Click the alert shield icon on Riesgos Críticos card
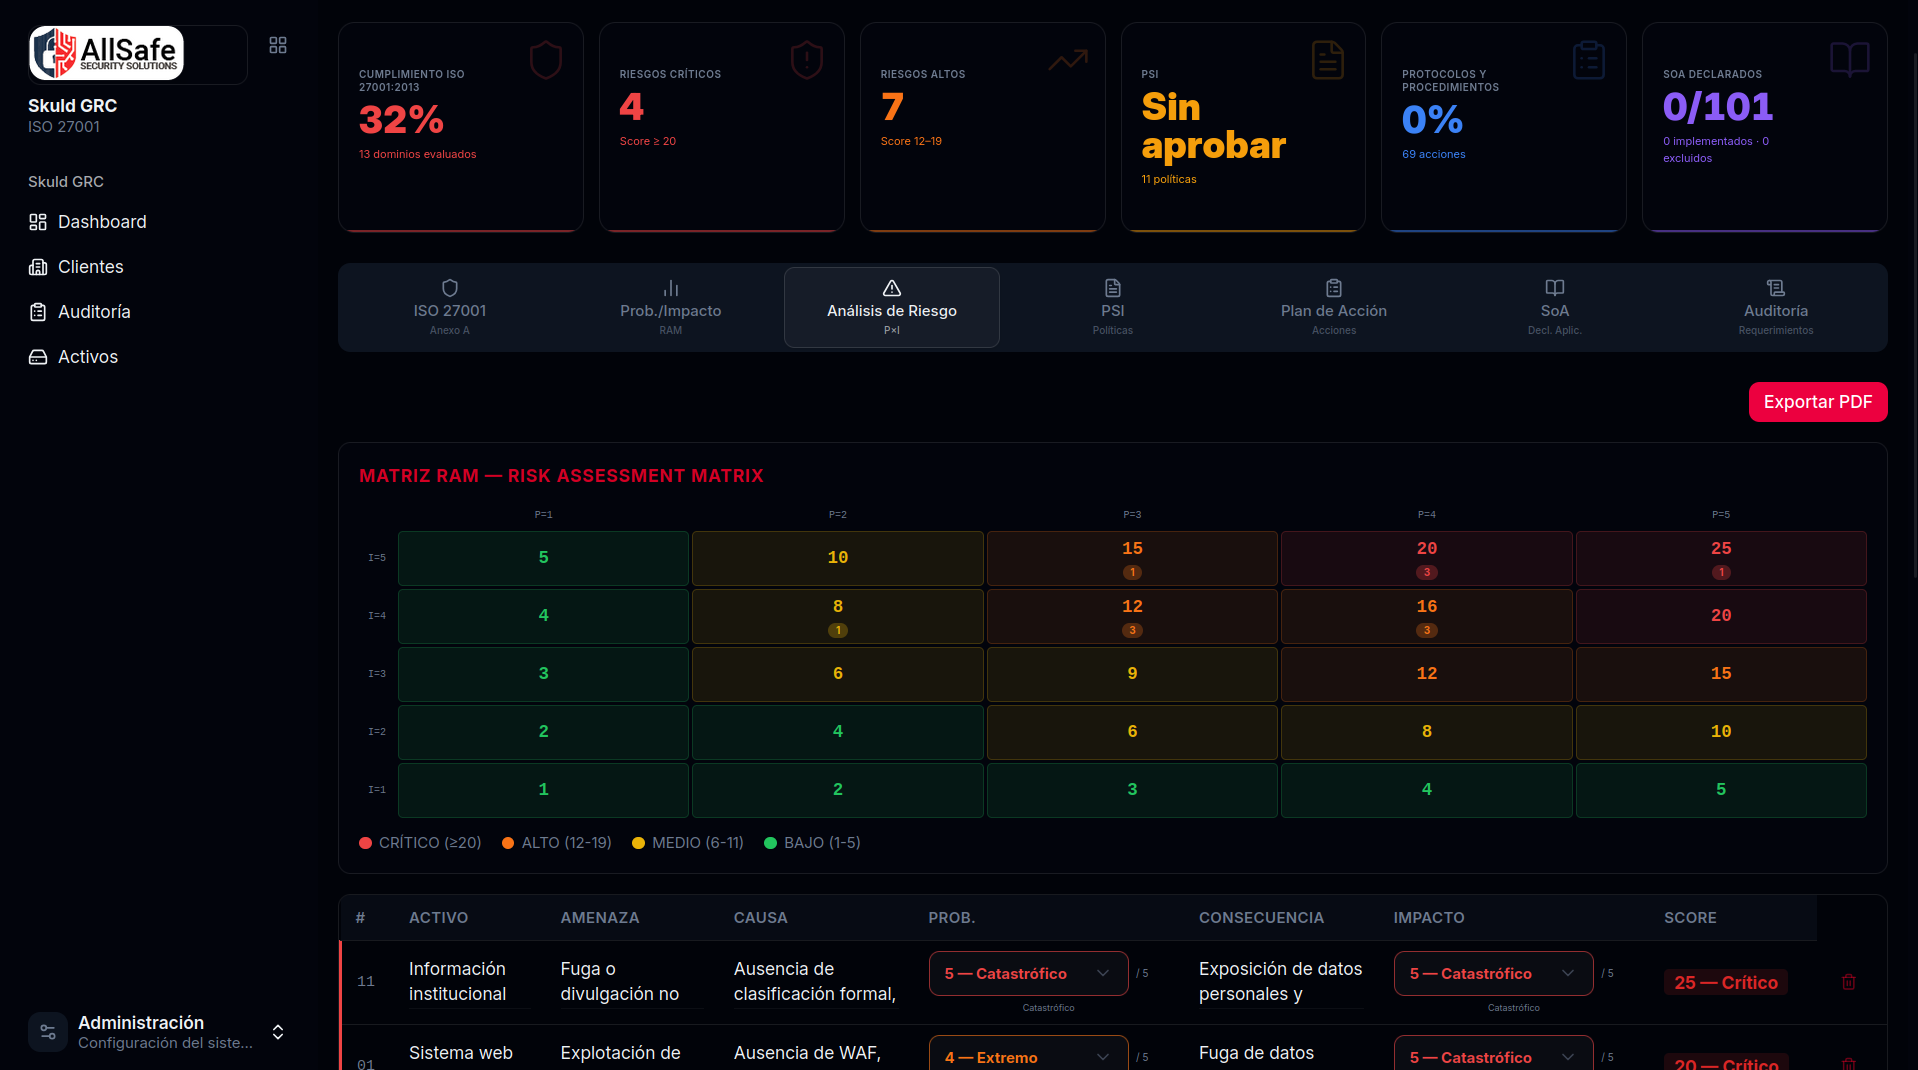 pos(807,60)
